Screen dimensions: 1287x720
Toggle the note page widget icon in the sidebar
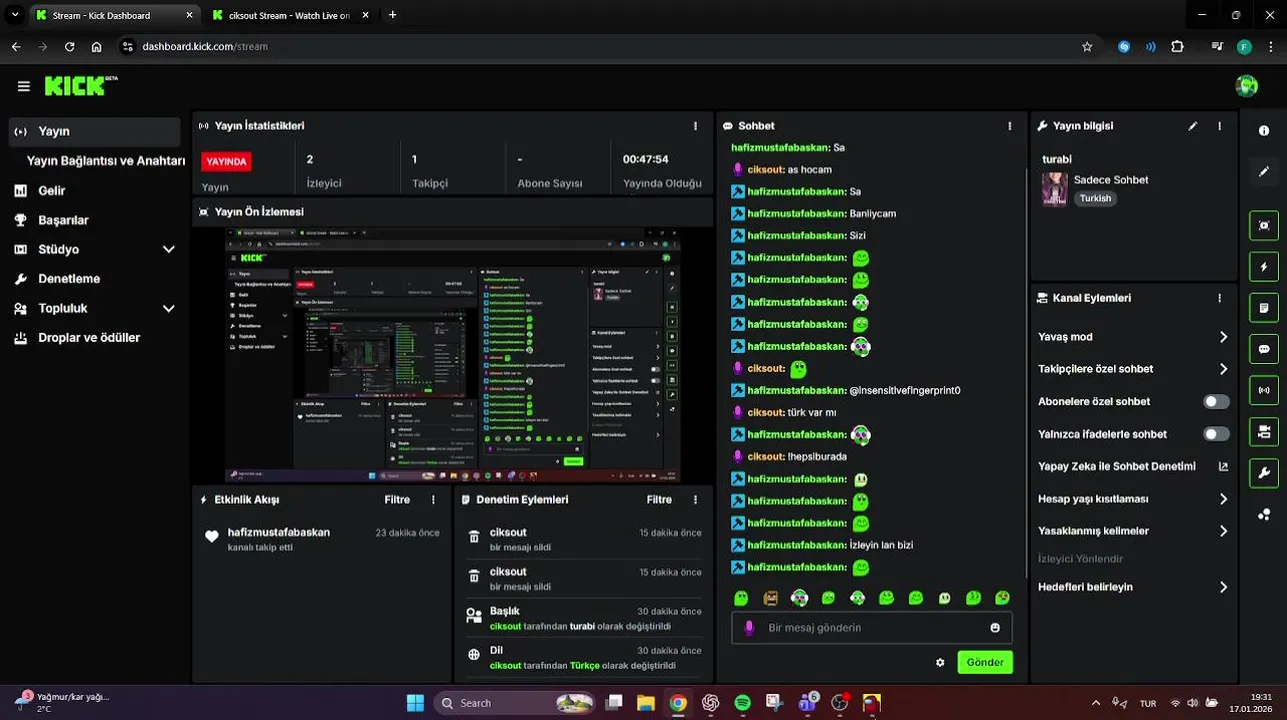coord(1264,308)
